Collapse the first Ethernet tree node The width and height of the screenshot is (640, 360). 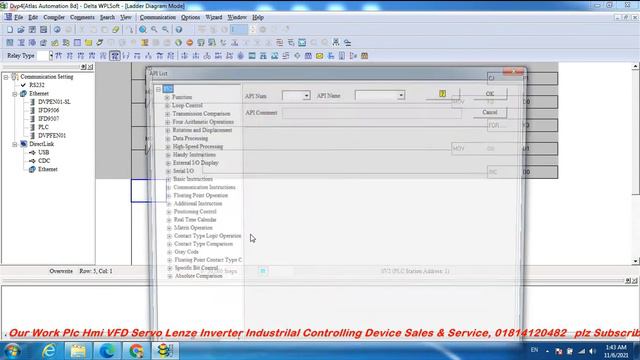click(x=15, y=94)
